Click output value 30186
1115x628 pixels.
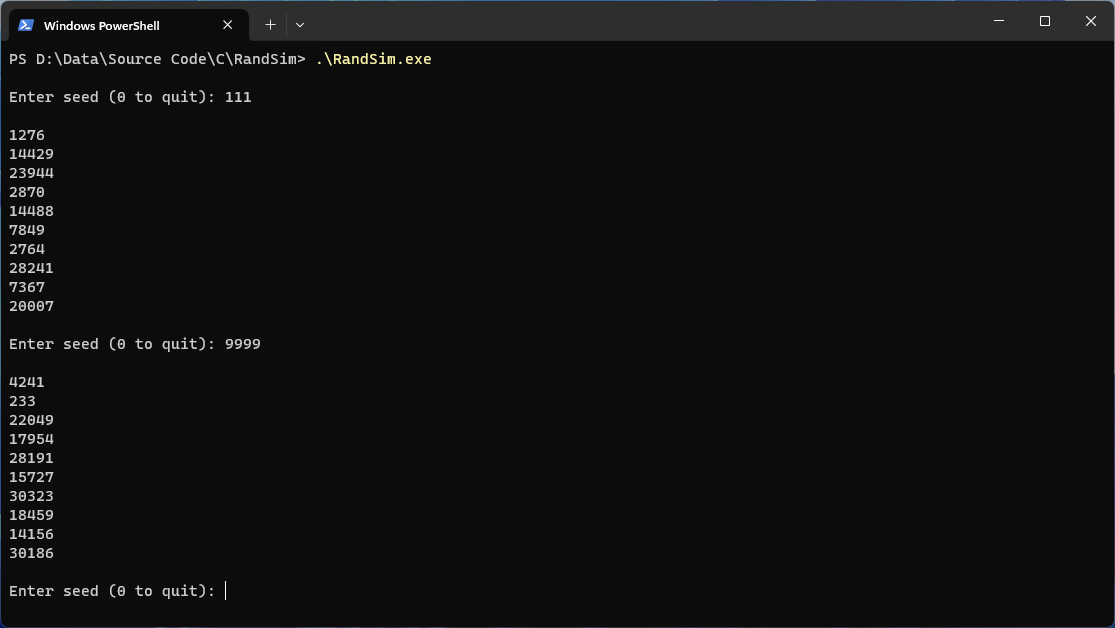(x=31, y=553)
